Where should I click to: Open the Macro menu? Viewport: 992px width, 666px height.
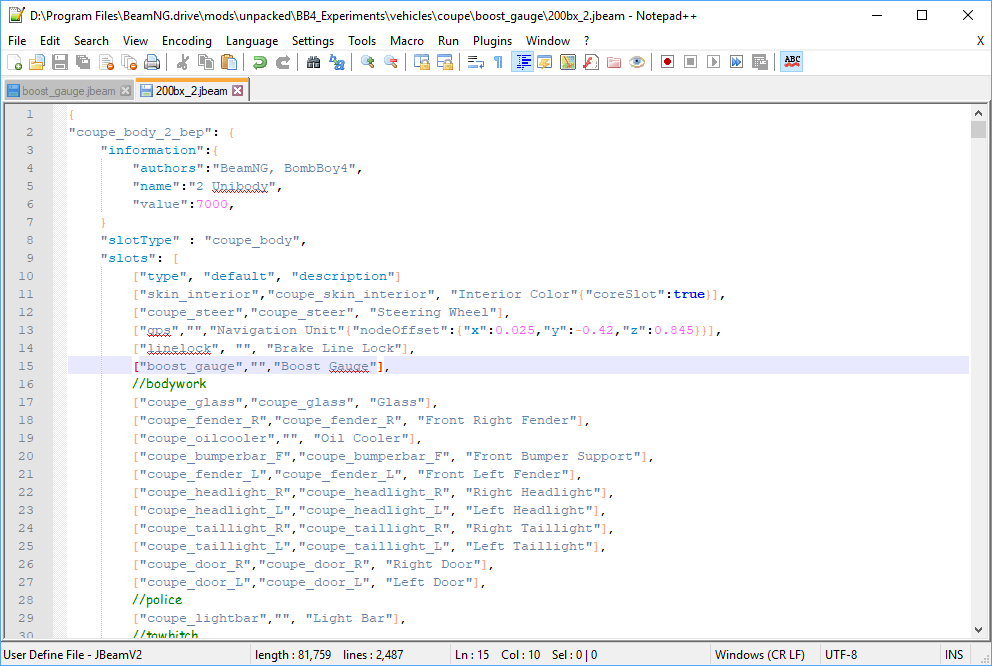[x=407, y=40]
